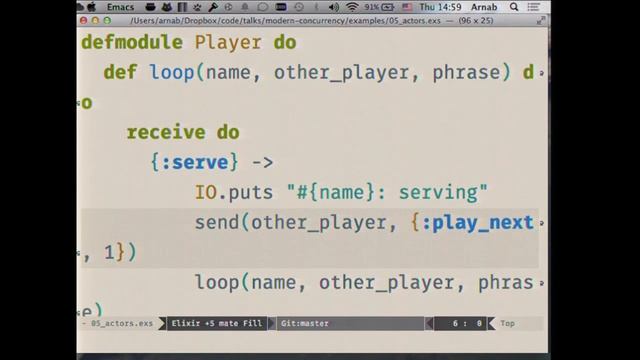Open the Arnab user menu
Screen dimensions: 640x360
[x=484, y=7]
